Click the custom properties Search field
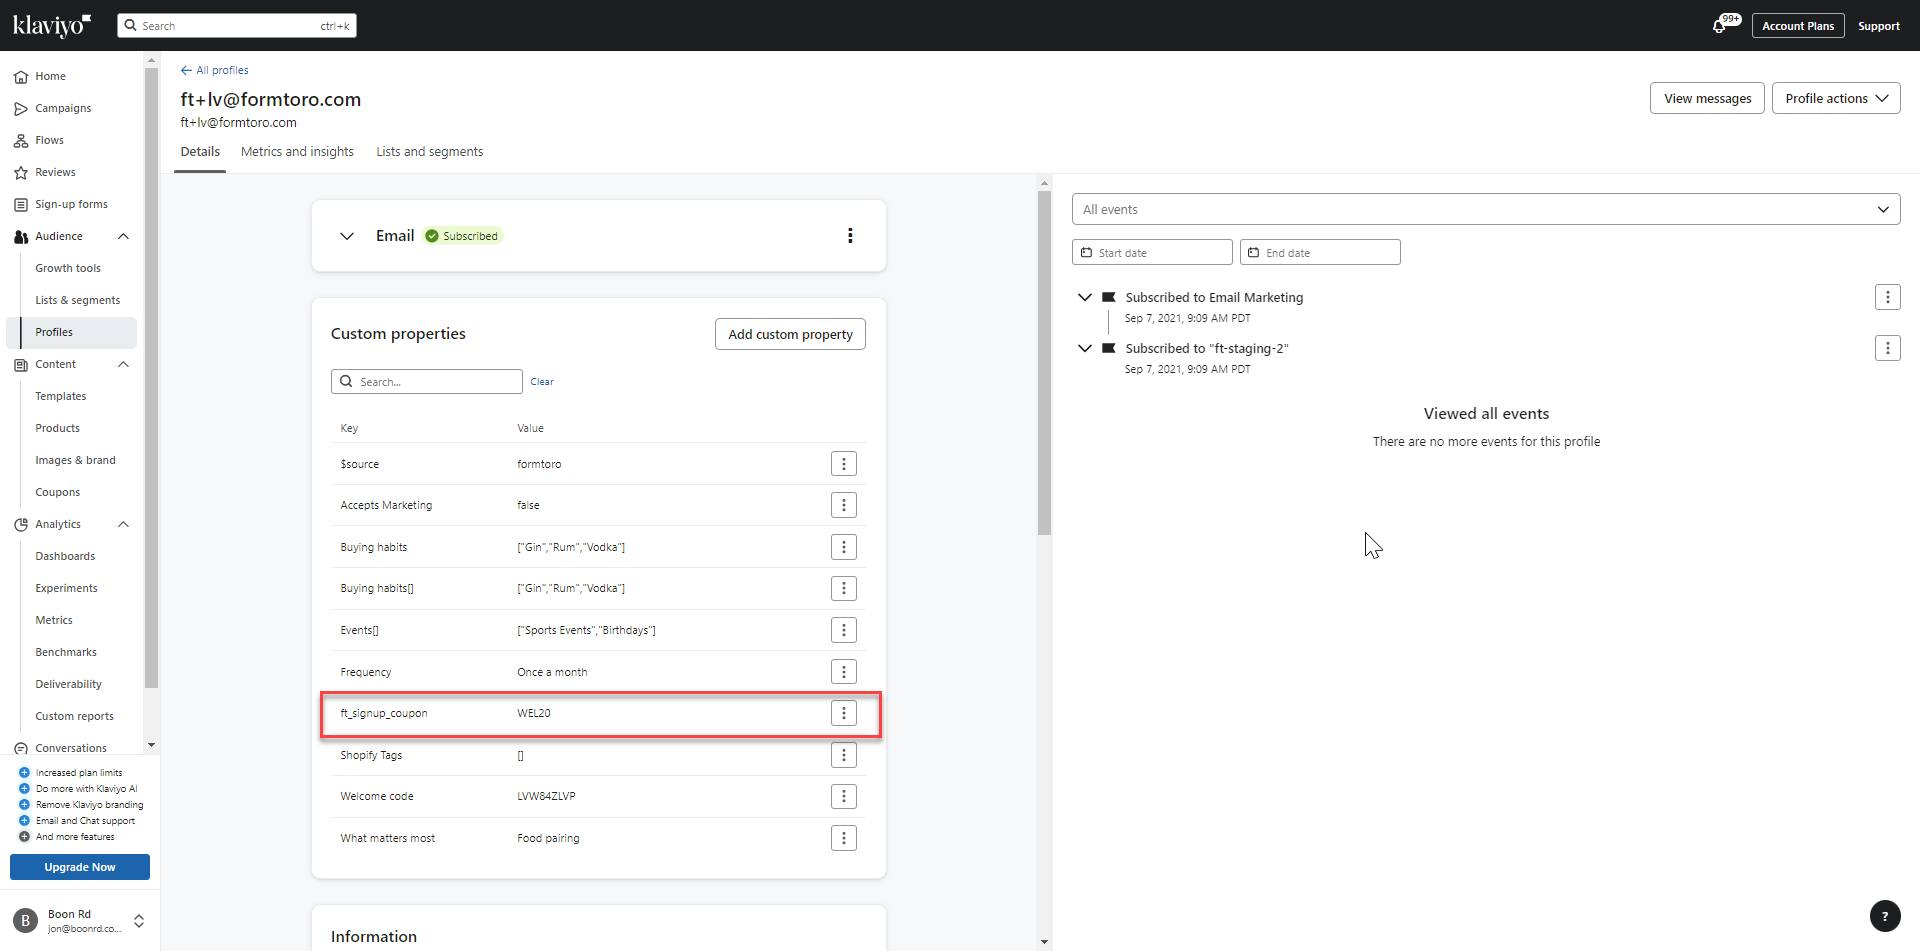Screen dimensions: 1920x951 pos(427,382)
